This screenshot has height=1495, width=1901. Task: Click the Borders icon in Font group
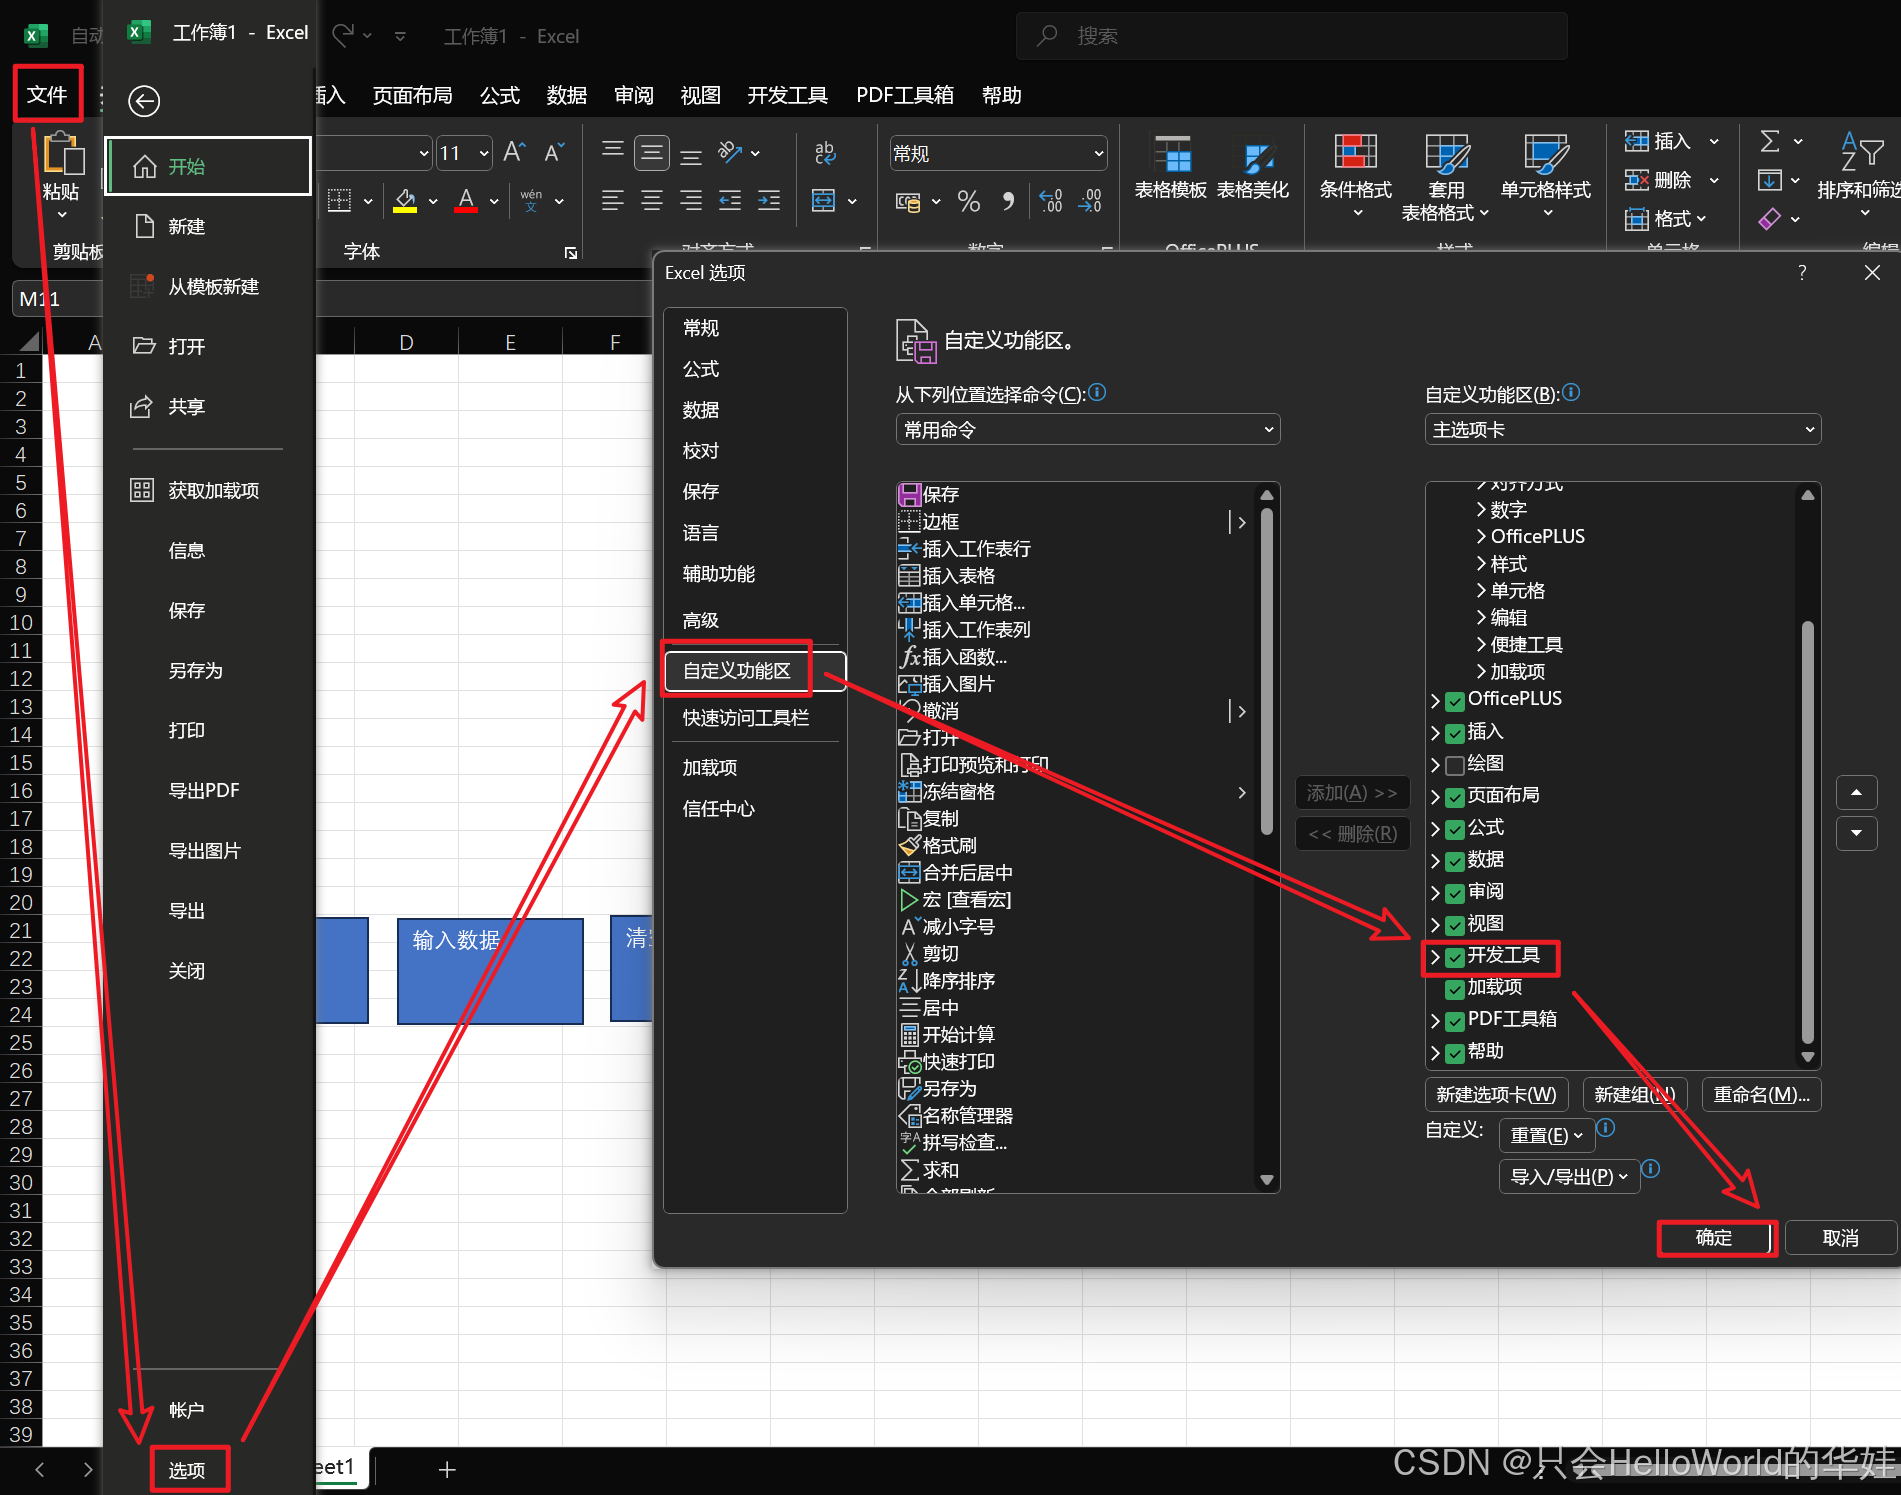pyautogui.click(x=340, y=201)
